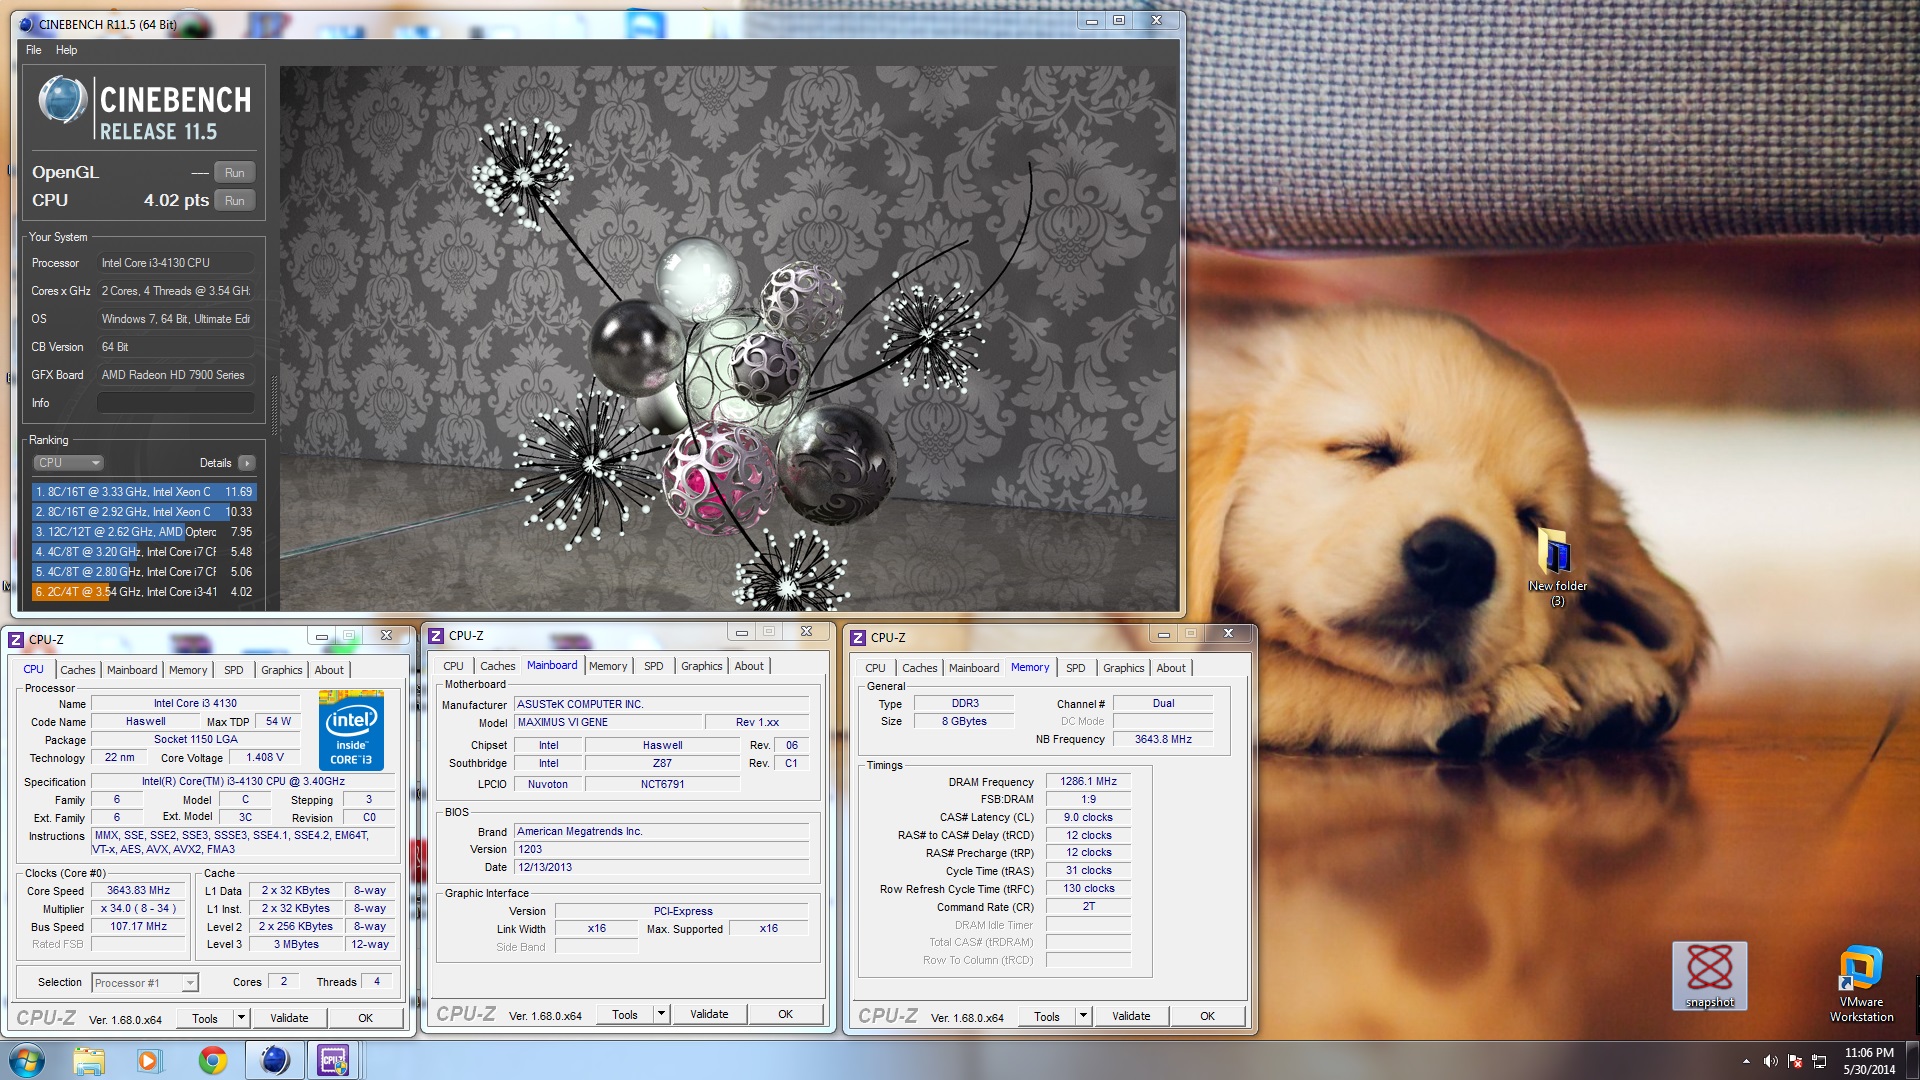
Task: Click OK in right CPU-Z window
Action: point(1208,1016)
